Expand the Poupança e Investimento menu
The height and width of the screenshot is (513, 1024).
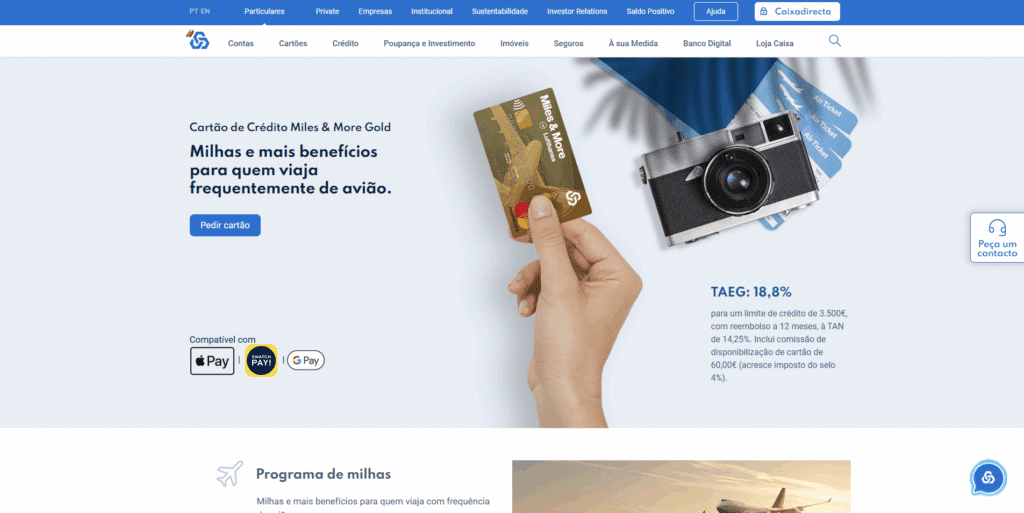pos(429,44)
